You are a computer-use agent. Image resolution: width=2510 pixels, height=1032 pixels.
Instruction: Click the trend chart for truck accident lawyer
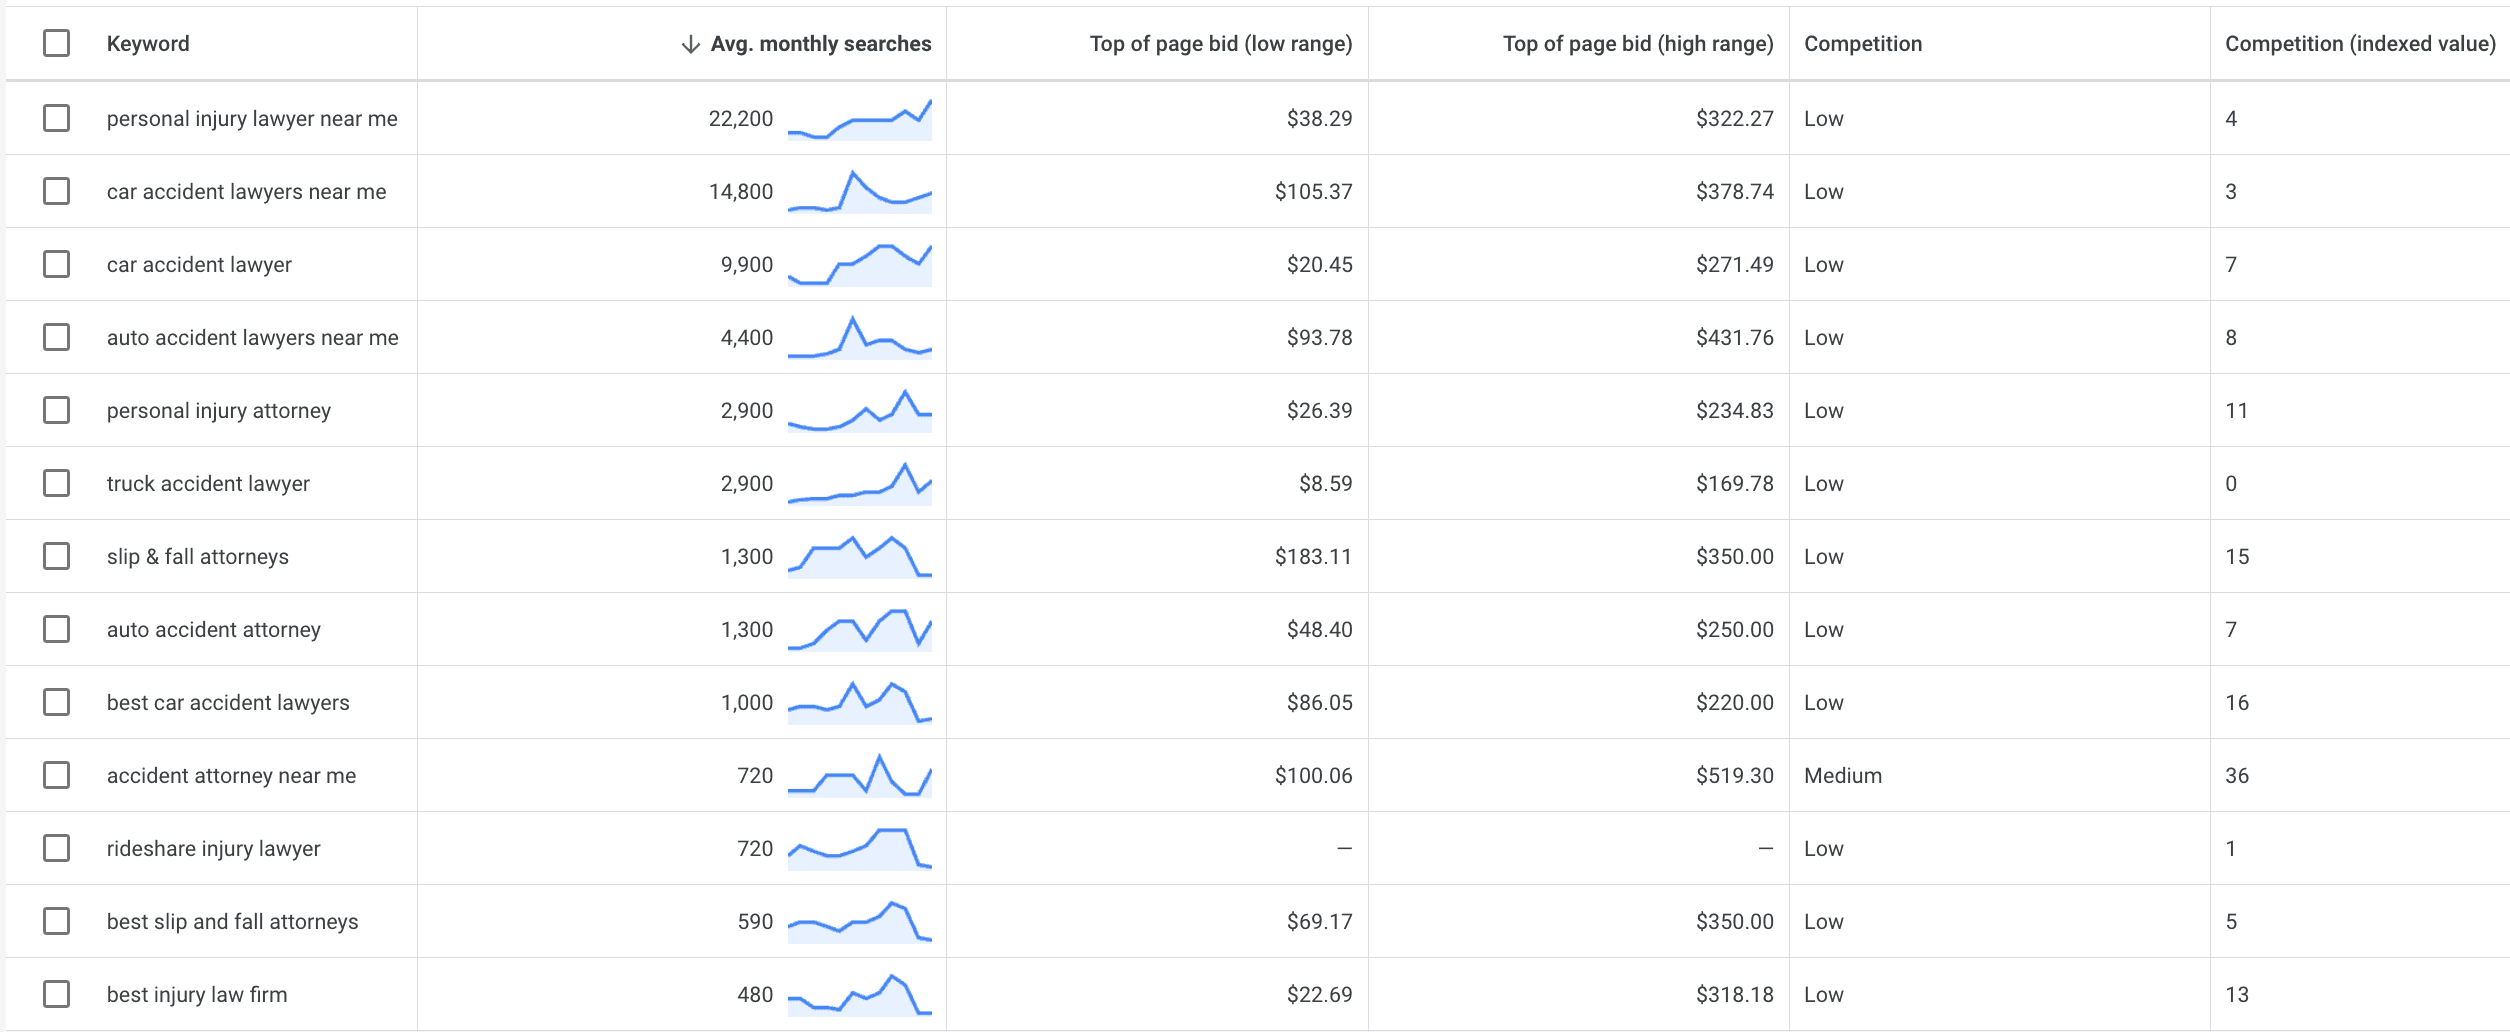click(859, 484)
